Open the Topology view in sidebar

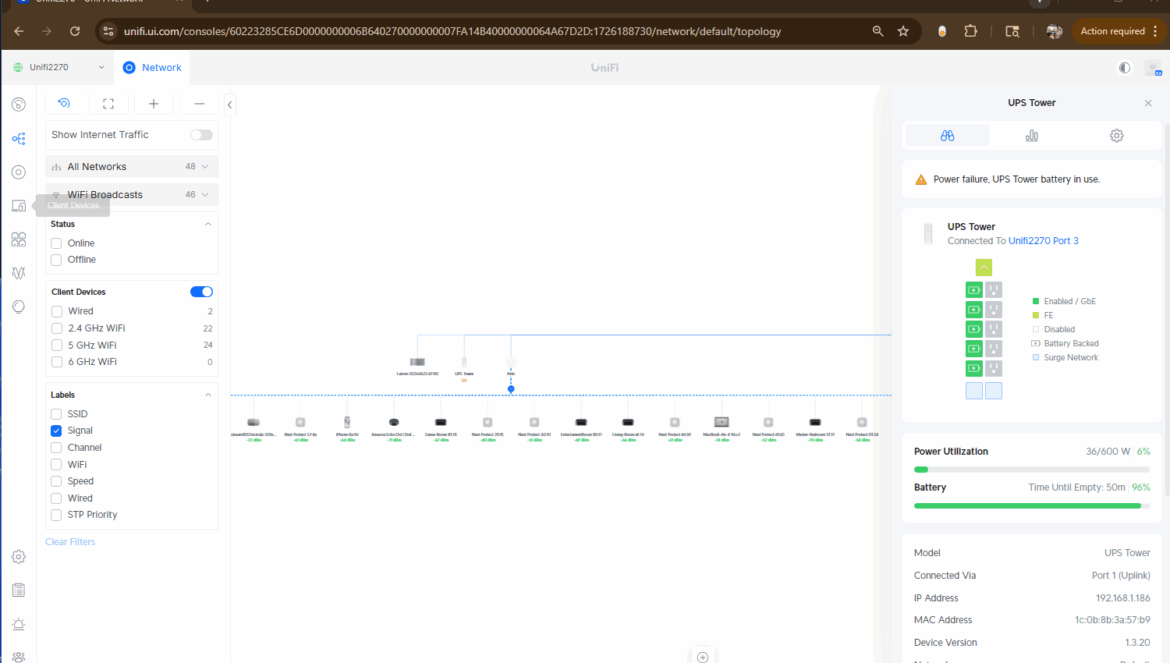tap(18, 139)
